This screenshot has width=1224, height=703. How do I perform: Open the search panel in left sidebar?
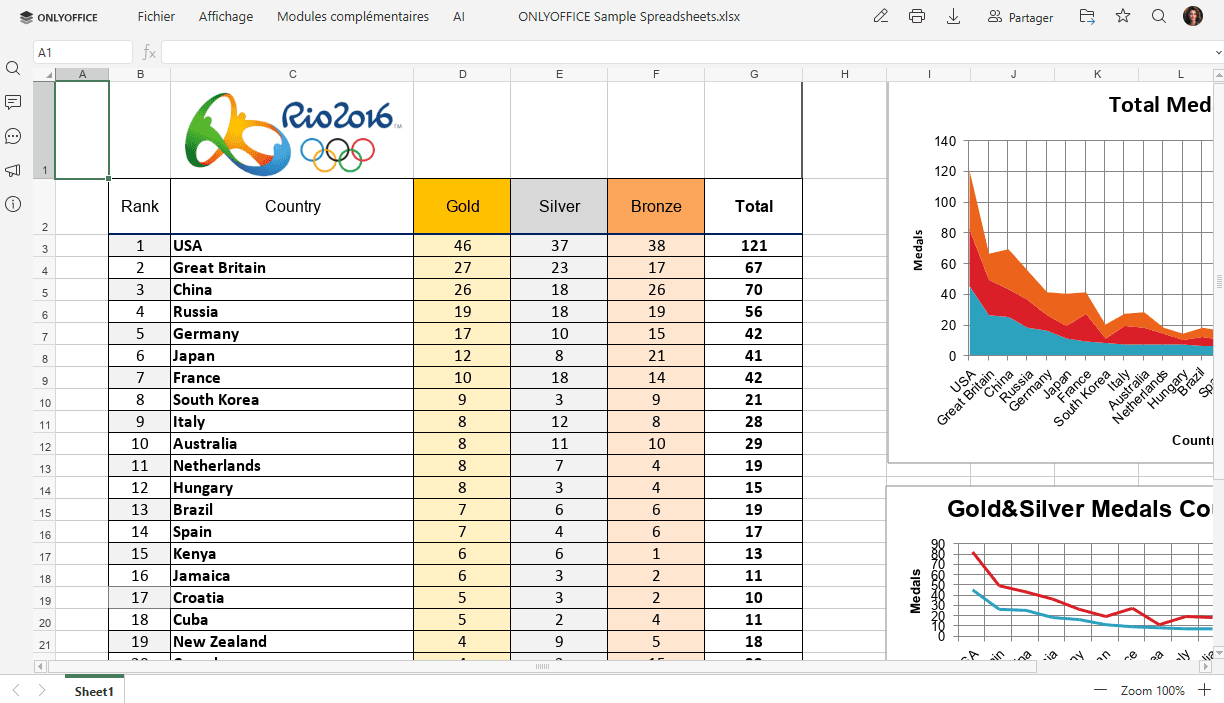pyautogui.click(x=13, y=68)
